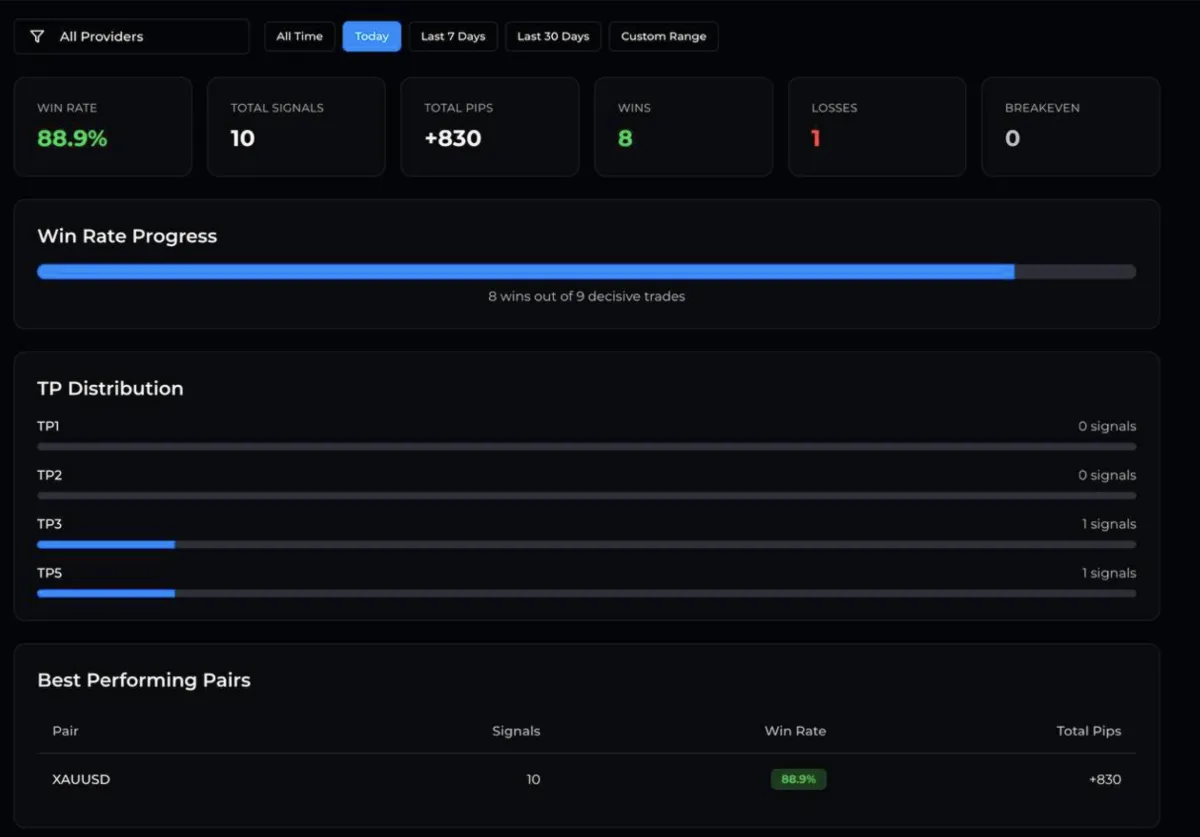Screen dimensions: 1200x837
Task: Click the TP3 label
Action: click(x=50, y=524)
